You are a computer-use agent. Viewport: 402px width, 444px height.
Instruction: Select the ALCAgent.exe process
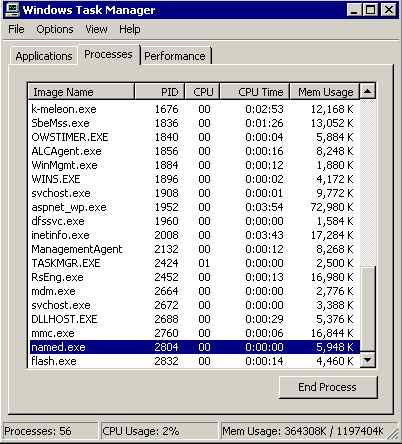point(194,151)
